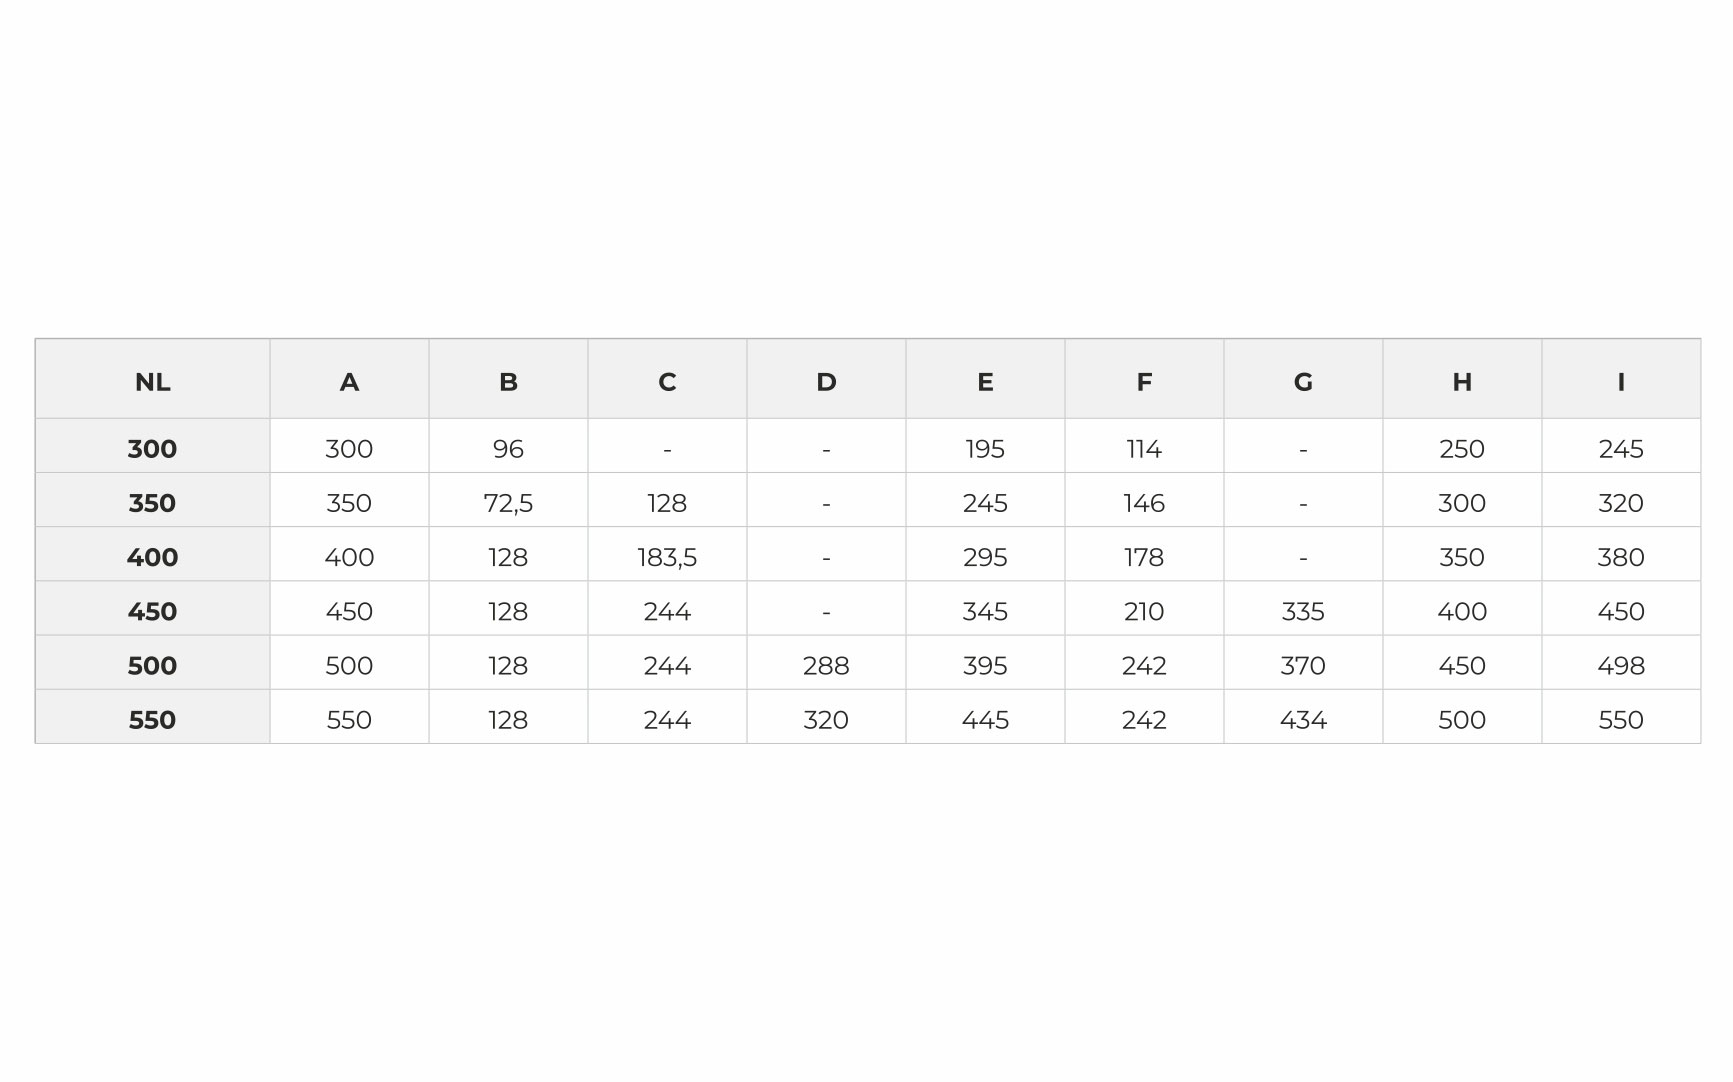Select the 380 value in column I
The height and width of the screenshot is (1082, 1733).
pos(1621,557)
